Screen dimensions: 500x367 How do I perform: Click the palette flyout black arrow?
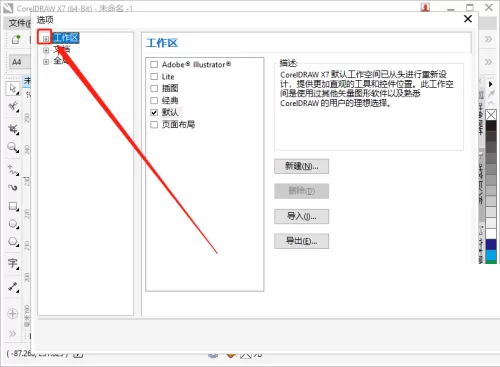(x=490, y=84)
